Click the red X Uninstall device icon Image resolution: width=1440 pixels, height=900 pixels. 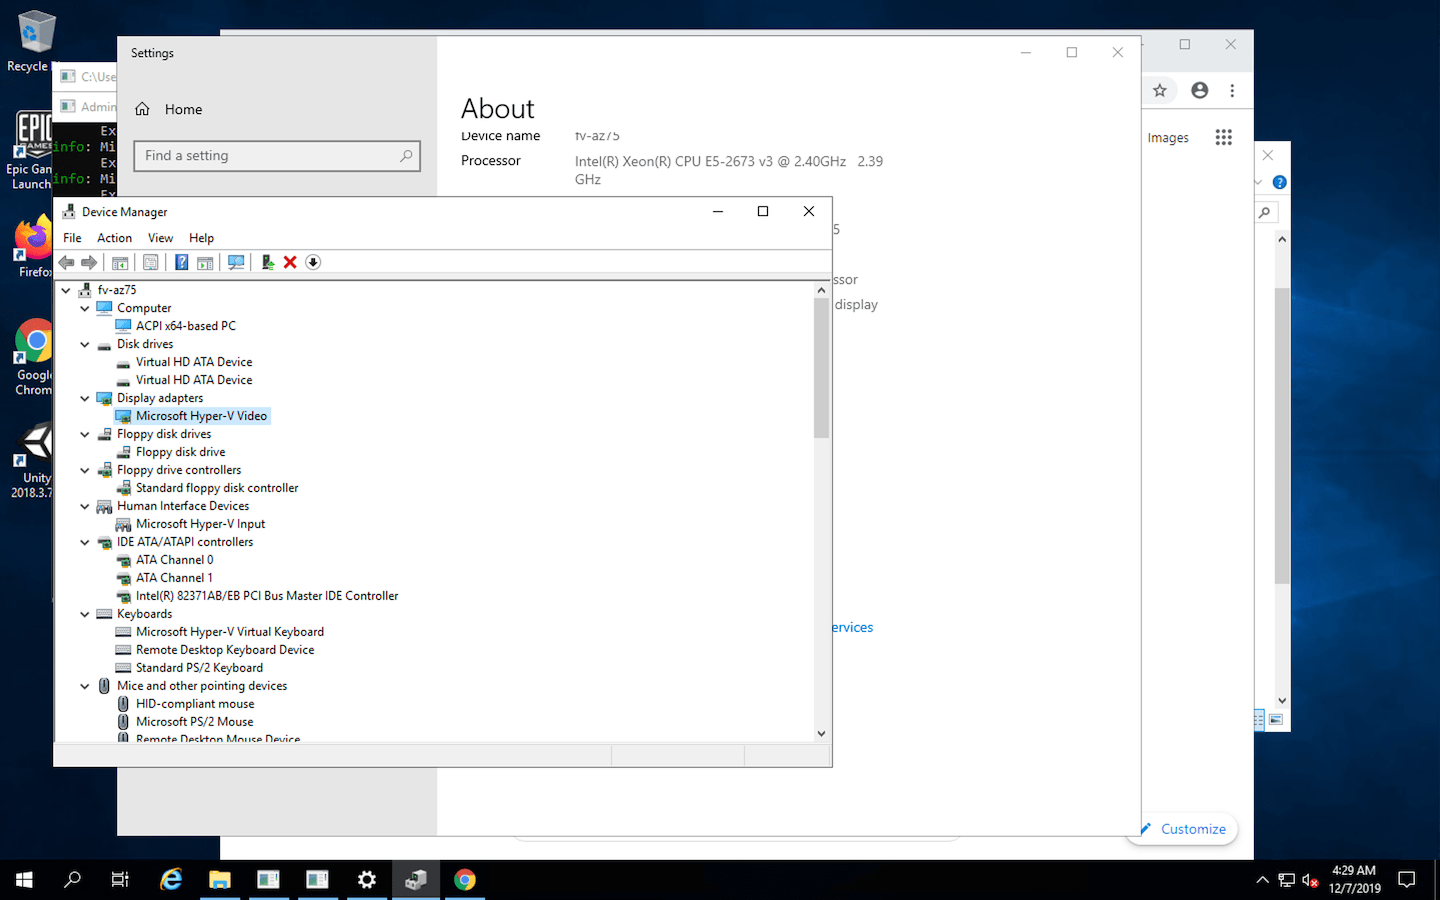click(290, 262)
